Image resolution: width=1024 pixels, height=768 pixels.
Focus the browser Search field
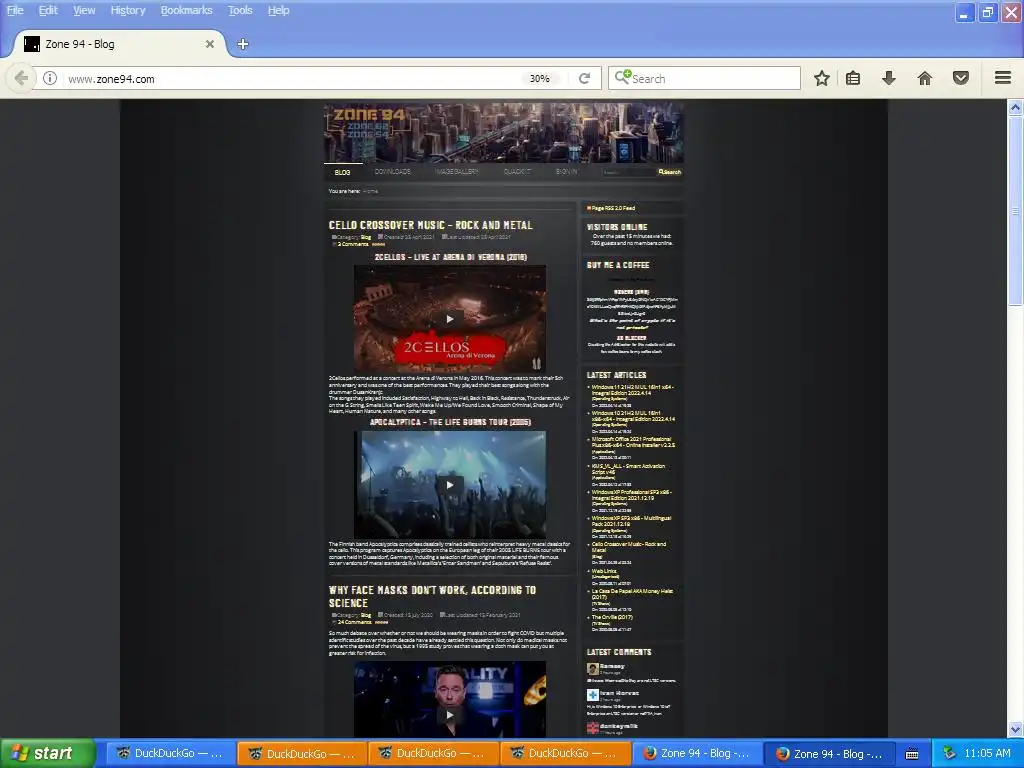(704, 78)
